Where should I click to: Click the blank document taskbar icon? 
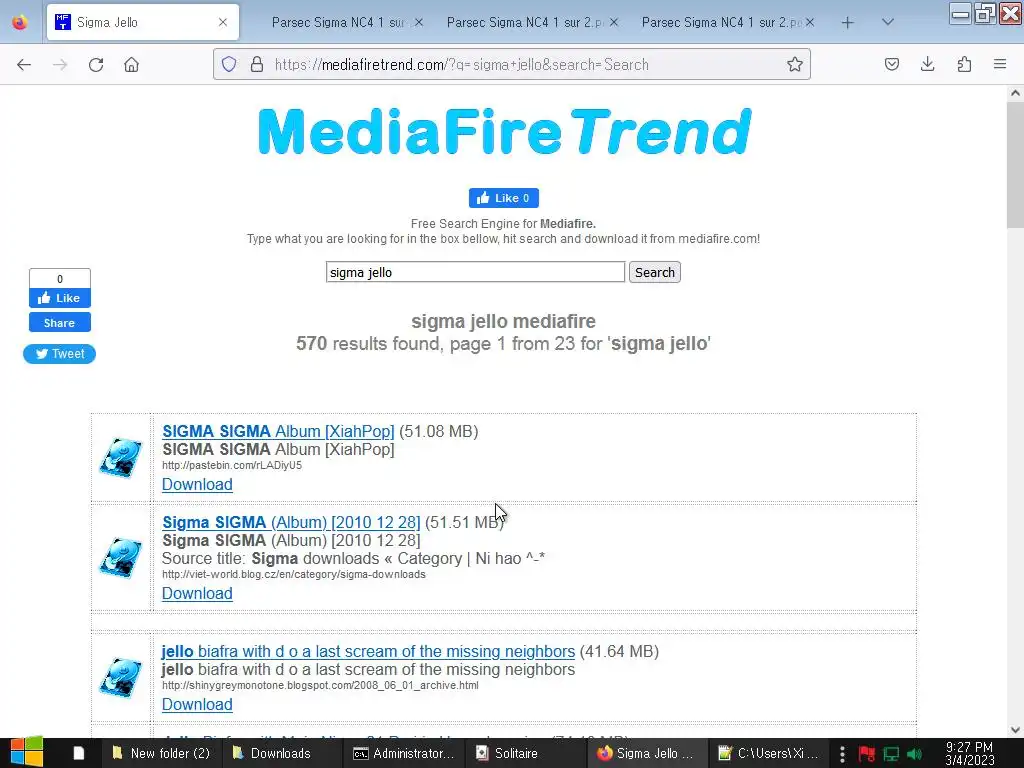[78, 754]
